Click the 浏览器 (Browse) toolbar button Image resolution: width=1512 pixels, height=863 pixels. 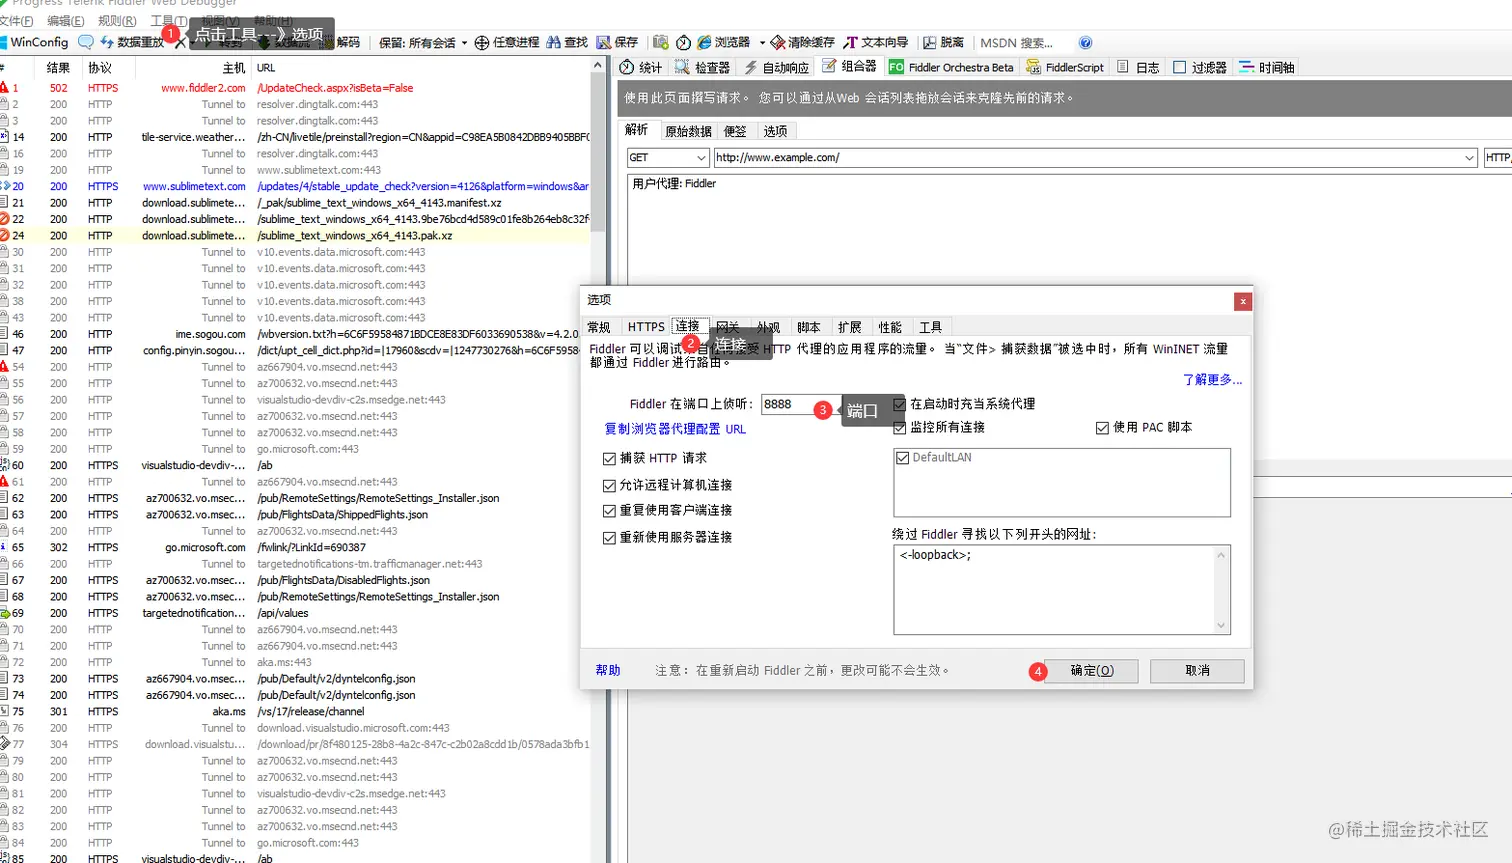(x=724, y=42)
